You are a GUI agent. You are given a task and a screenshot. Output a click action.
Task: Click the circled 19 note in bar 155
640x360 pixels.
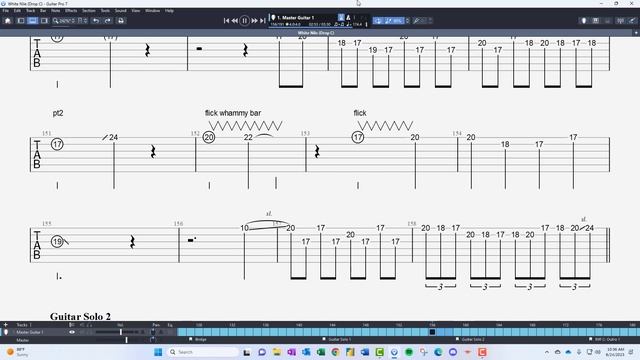point(57,241)
